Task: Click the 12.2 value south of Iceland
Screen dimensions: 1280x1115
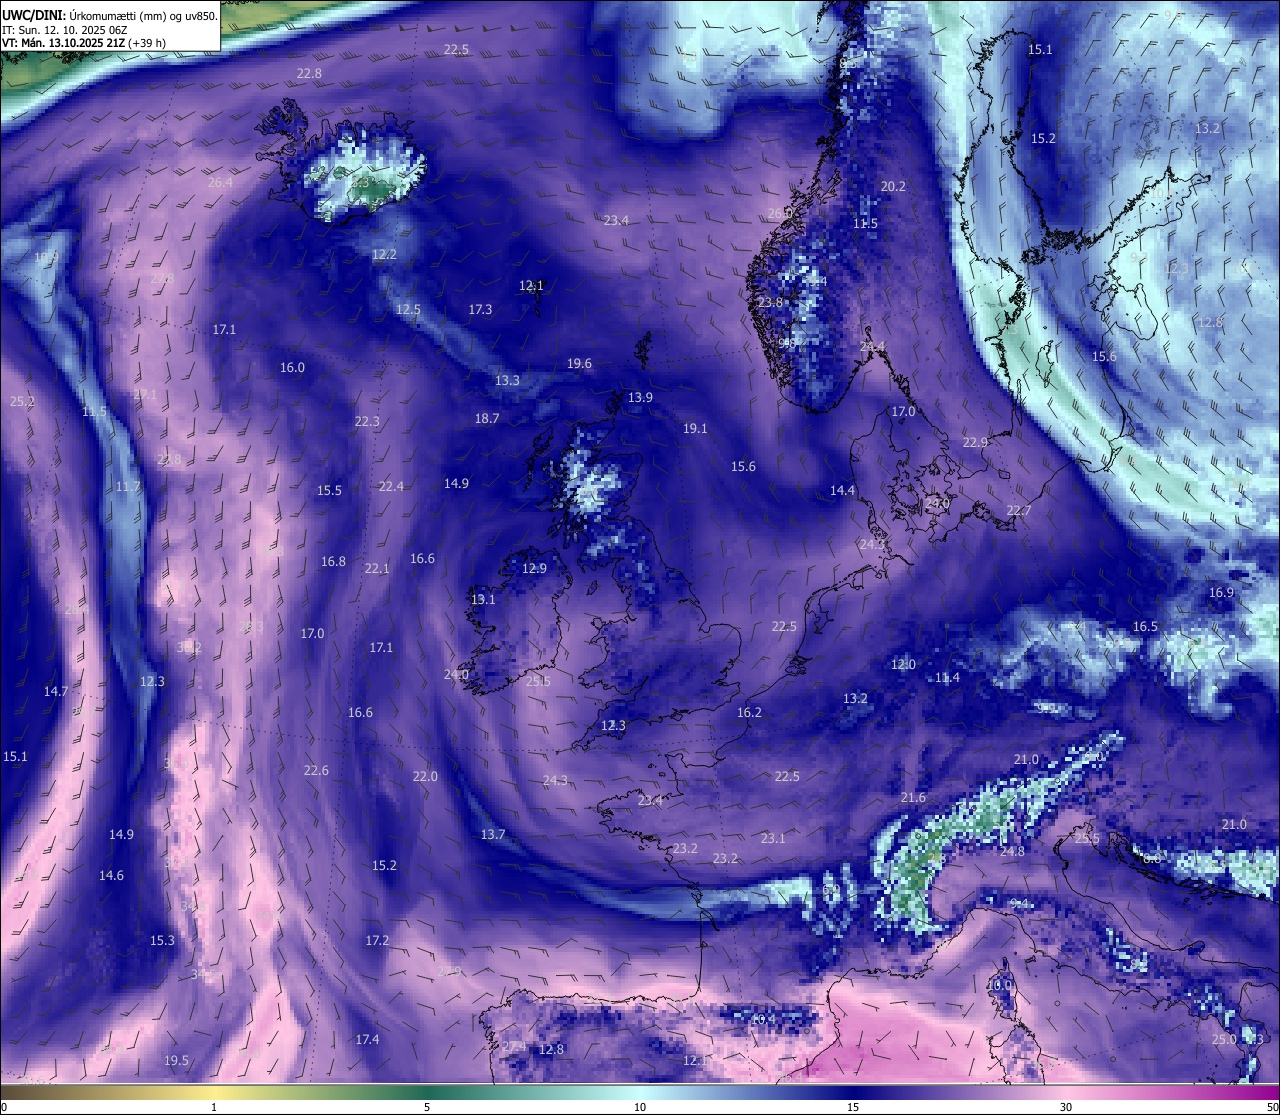Action: 384,254
